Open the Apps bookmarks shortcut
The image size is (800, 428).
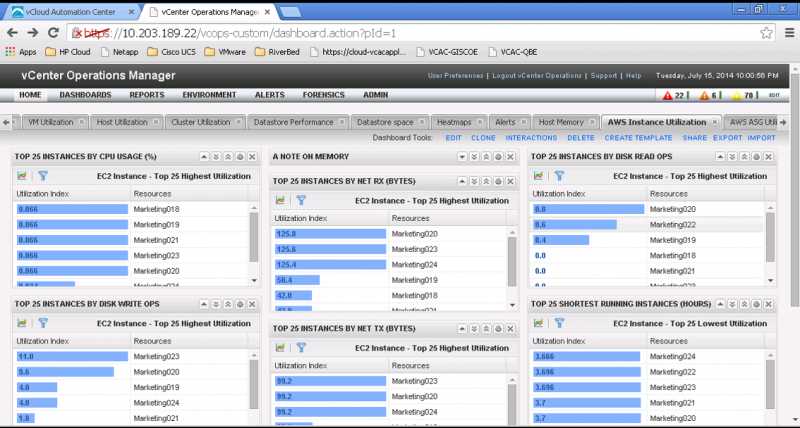pyautogui.click(x=21, y=52)
